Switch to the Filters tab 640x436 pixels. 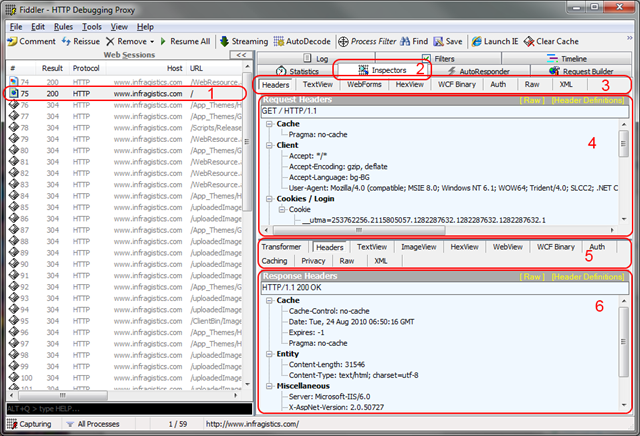(438, 58)
